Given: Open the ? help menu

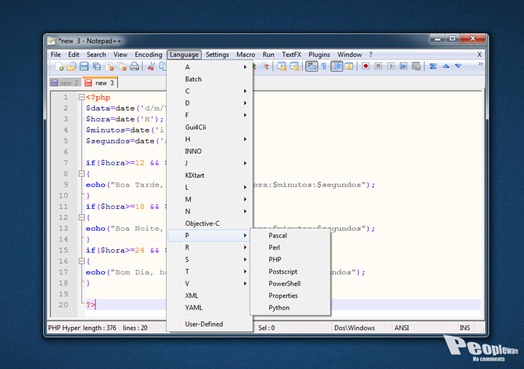Looking at the screenshot, I should pyautogui.click(x=371, y=54).
